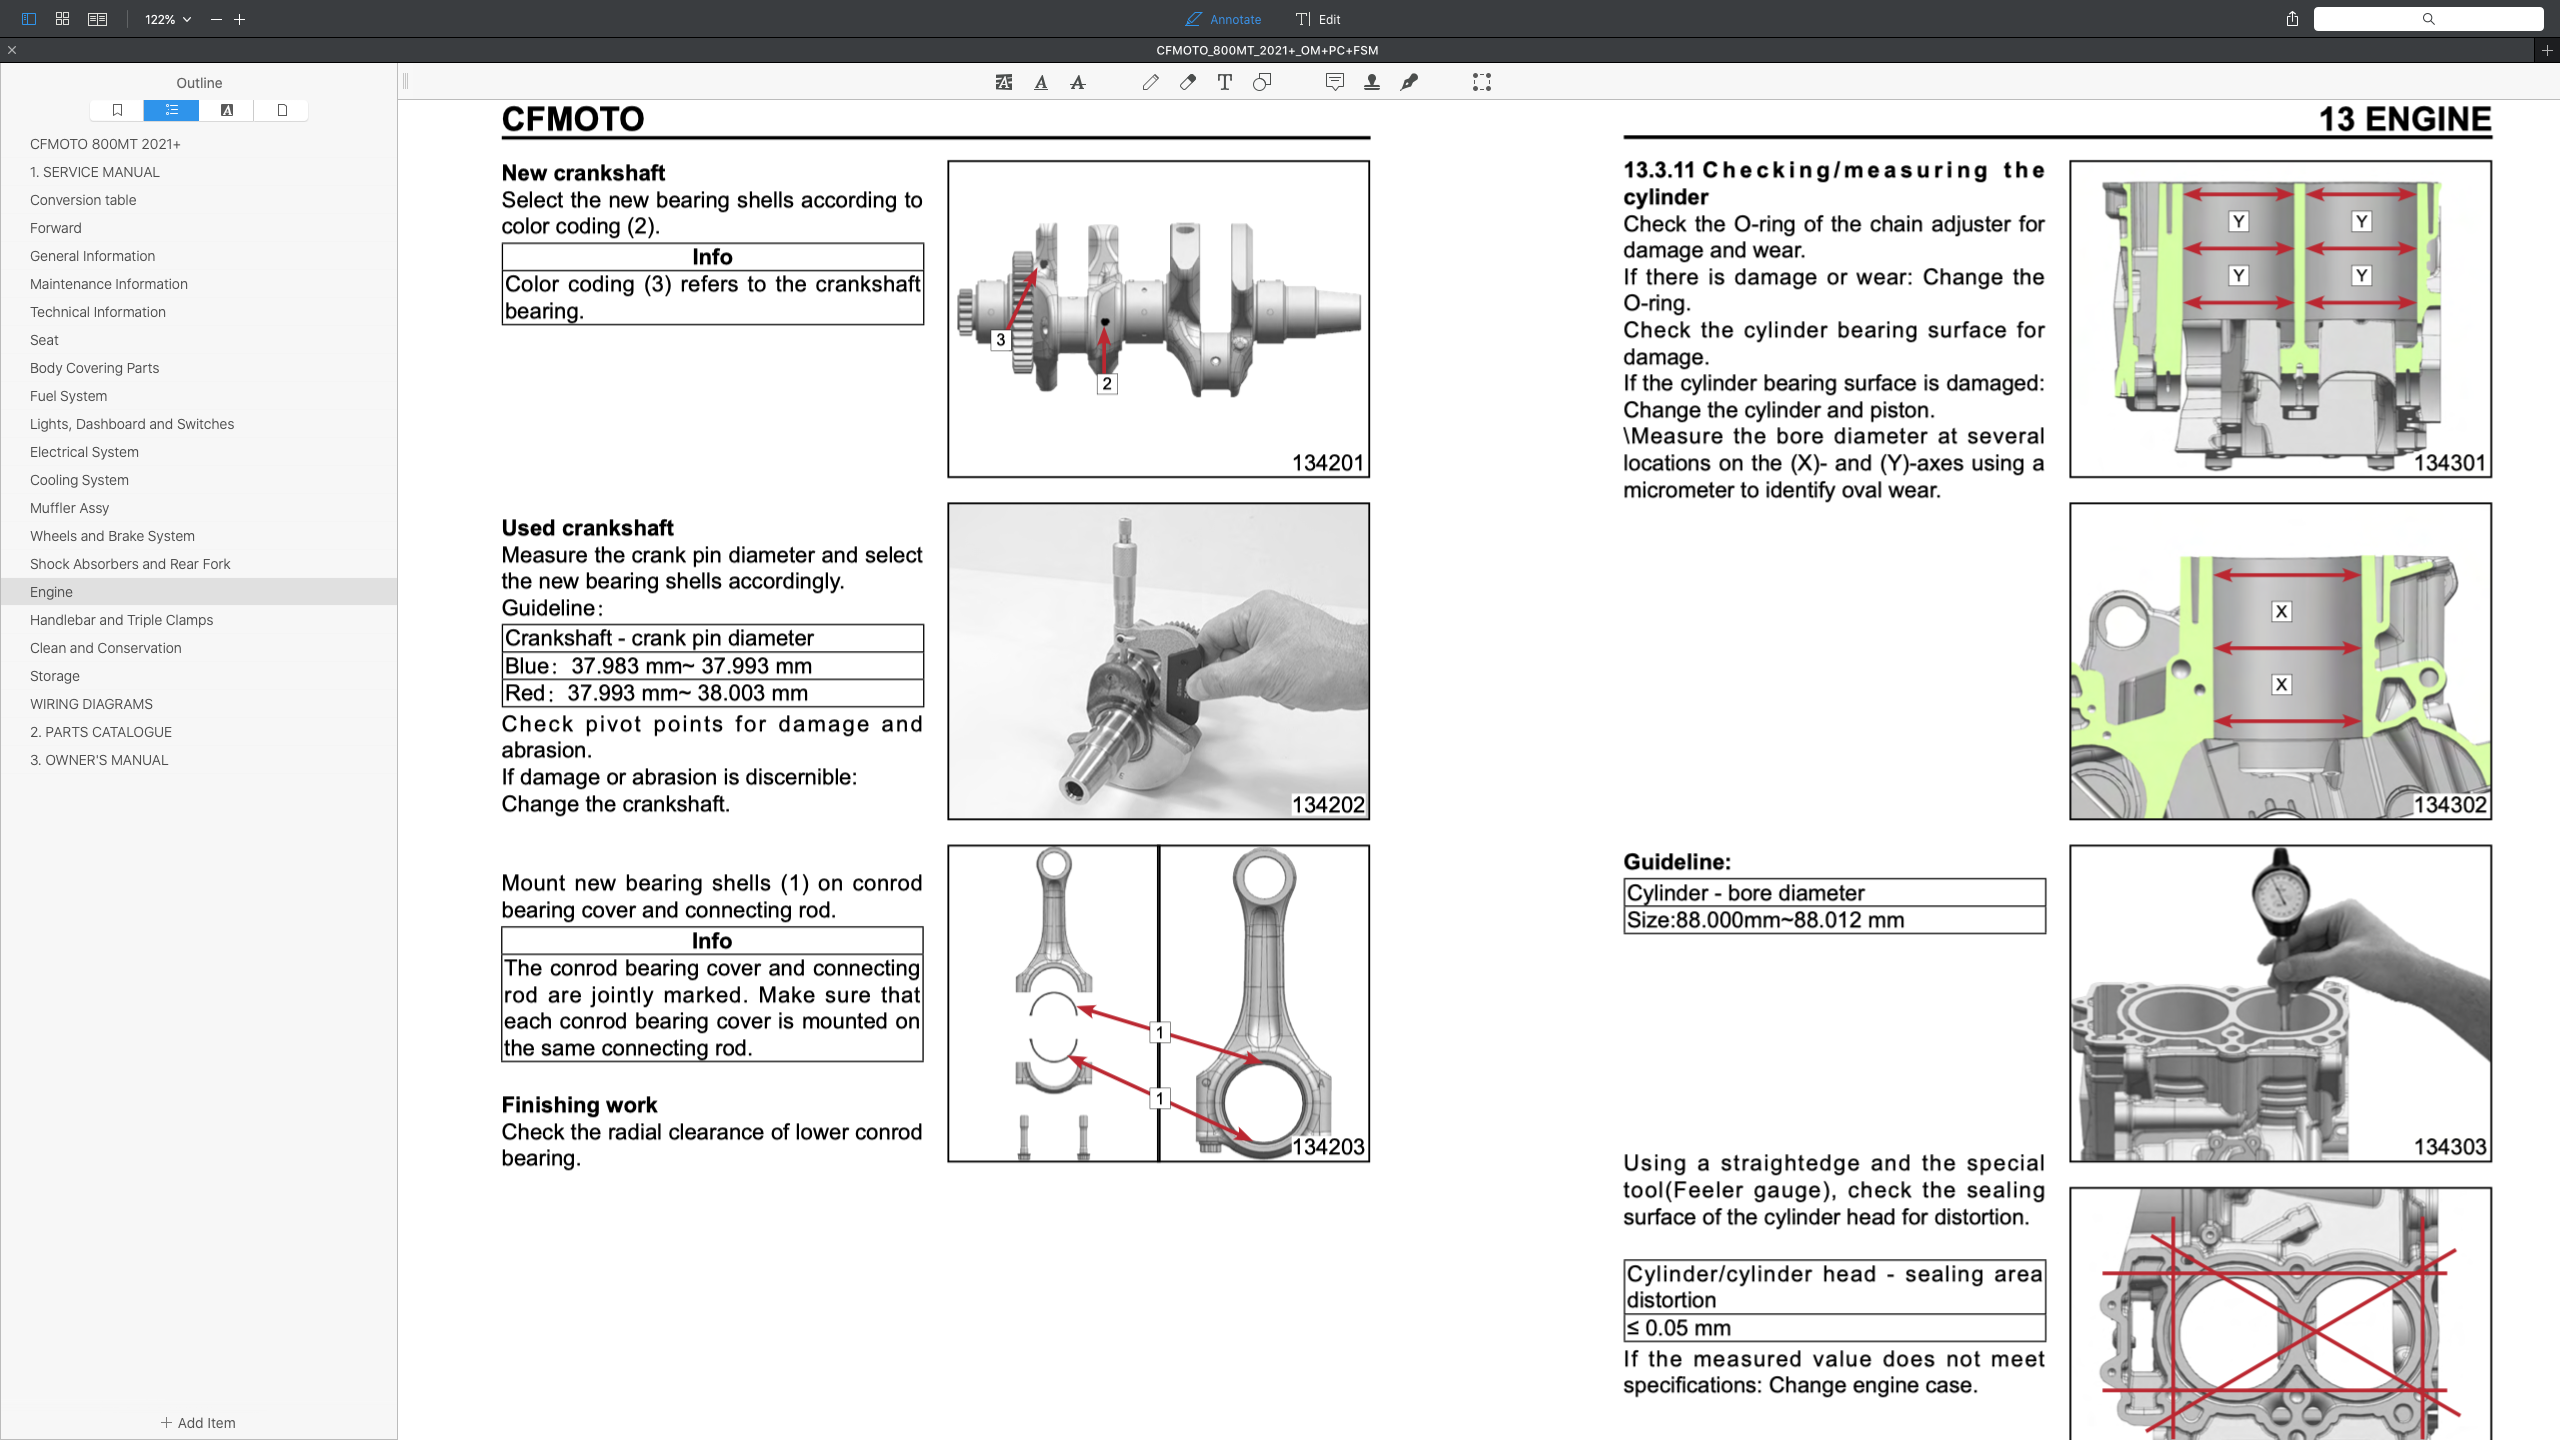Switch sidebar to bookmarks view
Viewport: 2560px width, 1440px height.
click(x=117, y=110)
